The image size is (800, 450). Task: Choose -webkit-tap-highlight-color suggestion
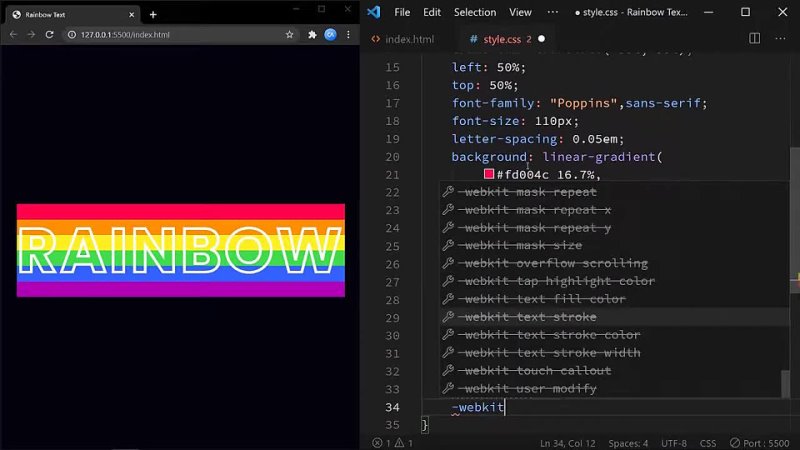(614, 282)
